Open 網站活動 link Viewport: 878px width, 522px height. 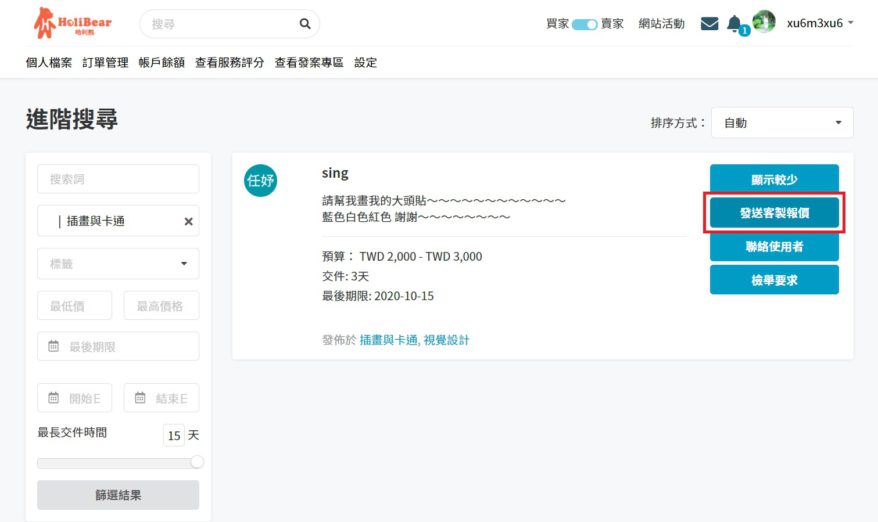pos(661,24)
